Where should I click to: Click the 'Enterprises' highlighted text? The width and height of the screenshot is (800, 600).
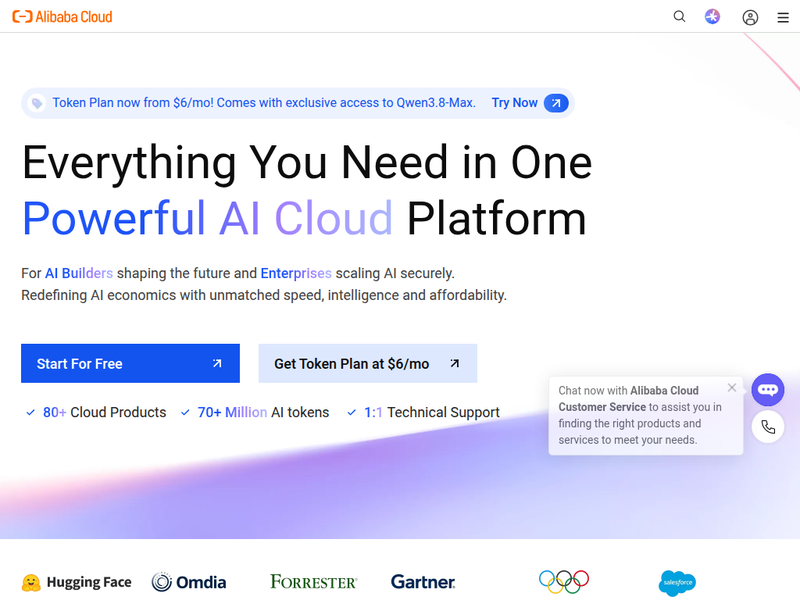coord(296,273)
